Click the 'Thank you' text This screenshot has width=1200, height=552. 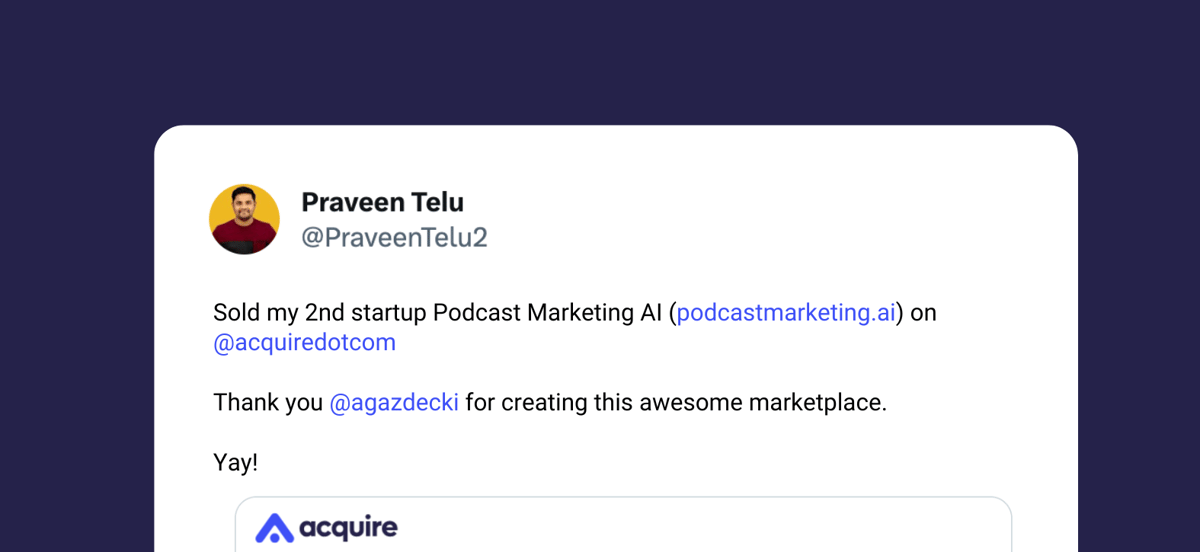tap(267, 404)
